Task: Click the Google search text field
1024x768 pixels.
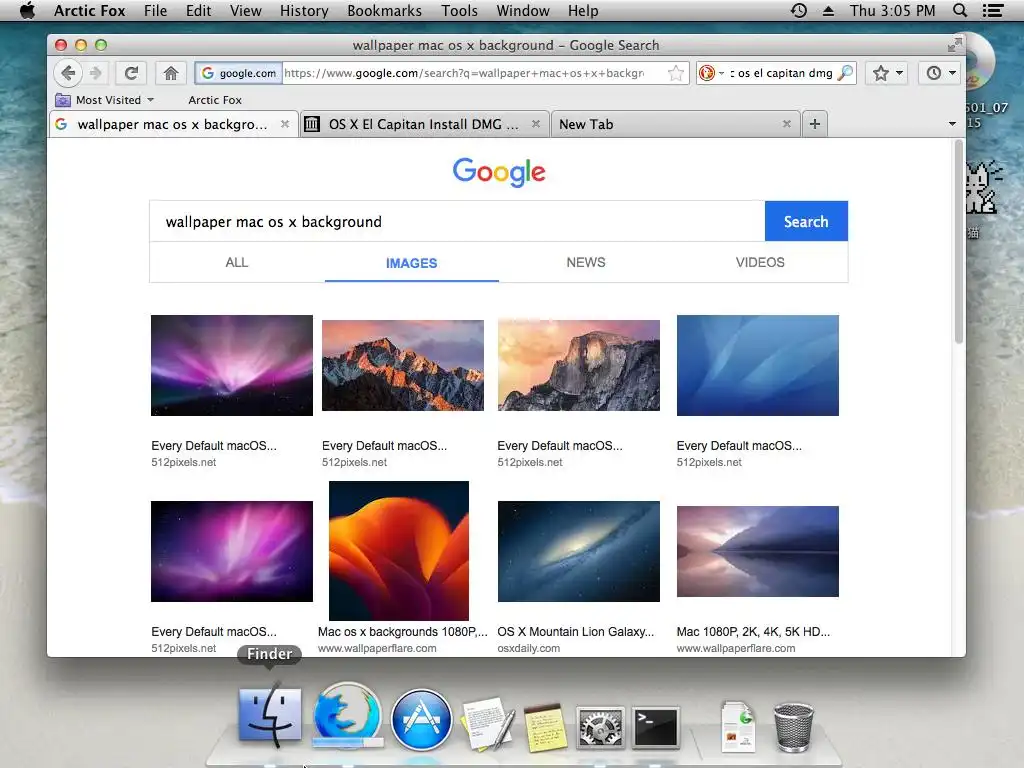Action: click(457, 221)
